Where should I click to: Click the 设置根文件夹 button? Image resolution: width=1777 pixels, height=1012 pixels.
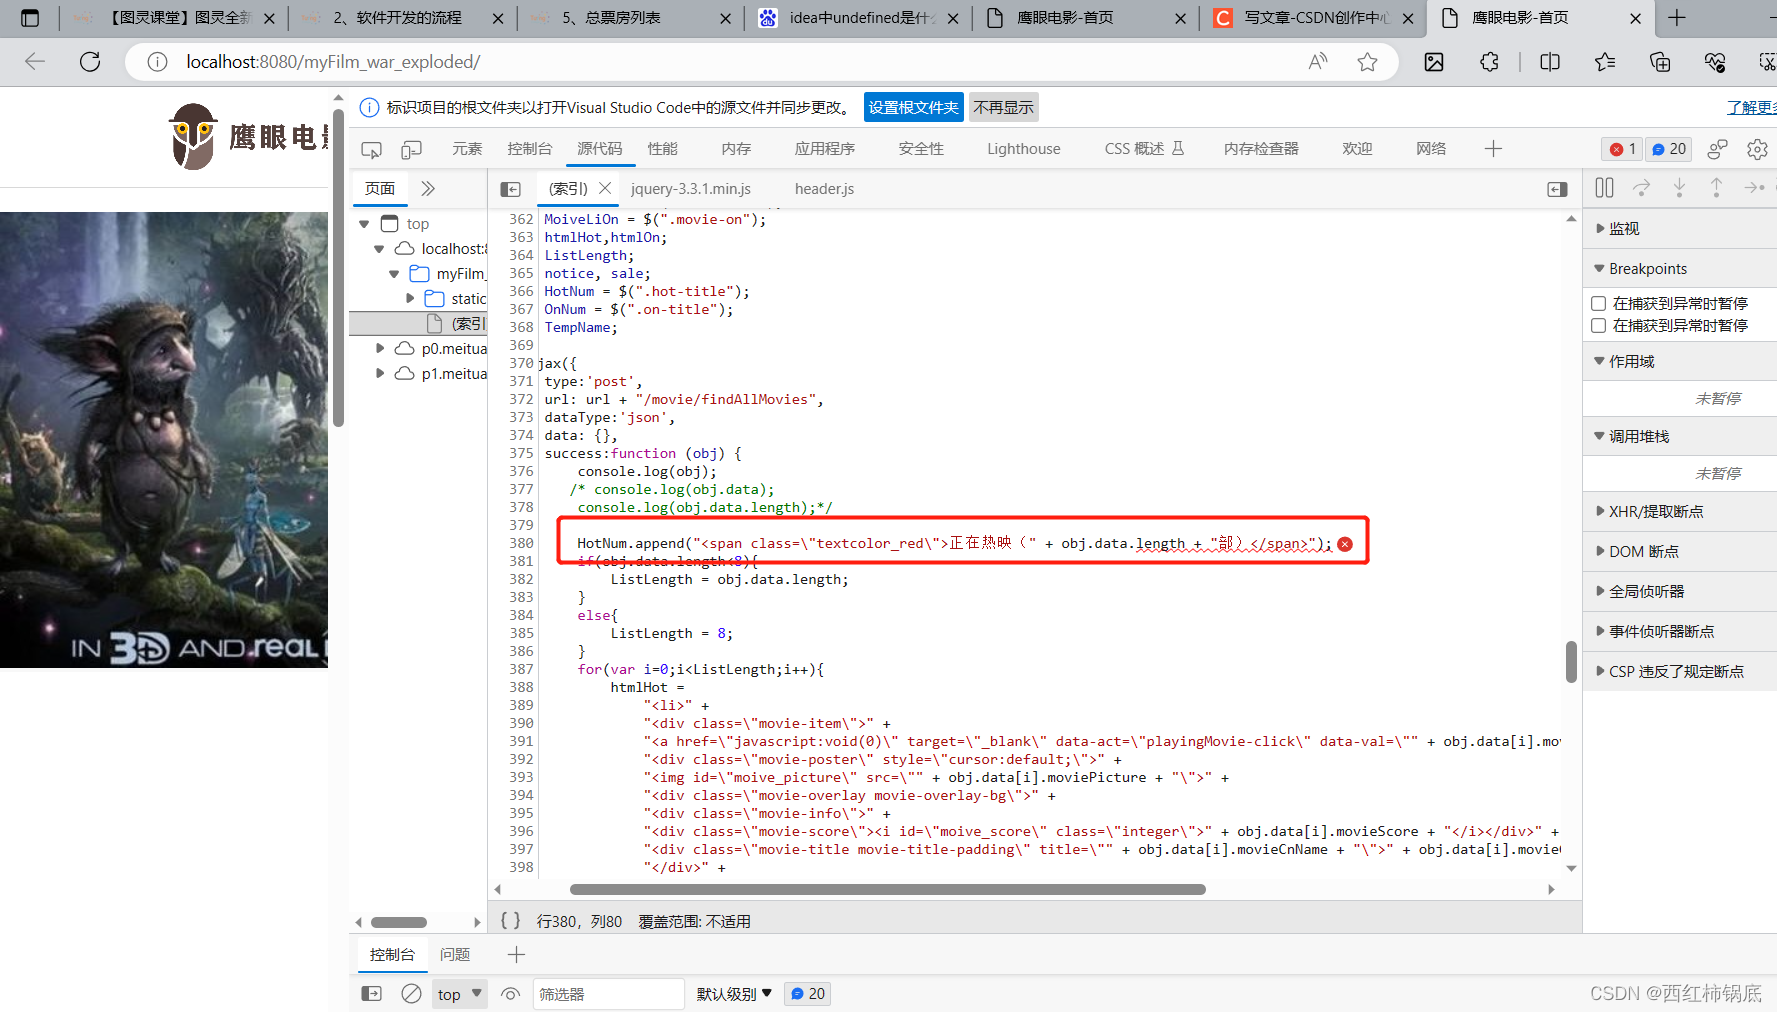(x=914, y=107)
